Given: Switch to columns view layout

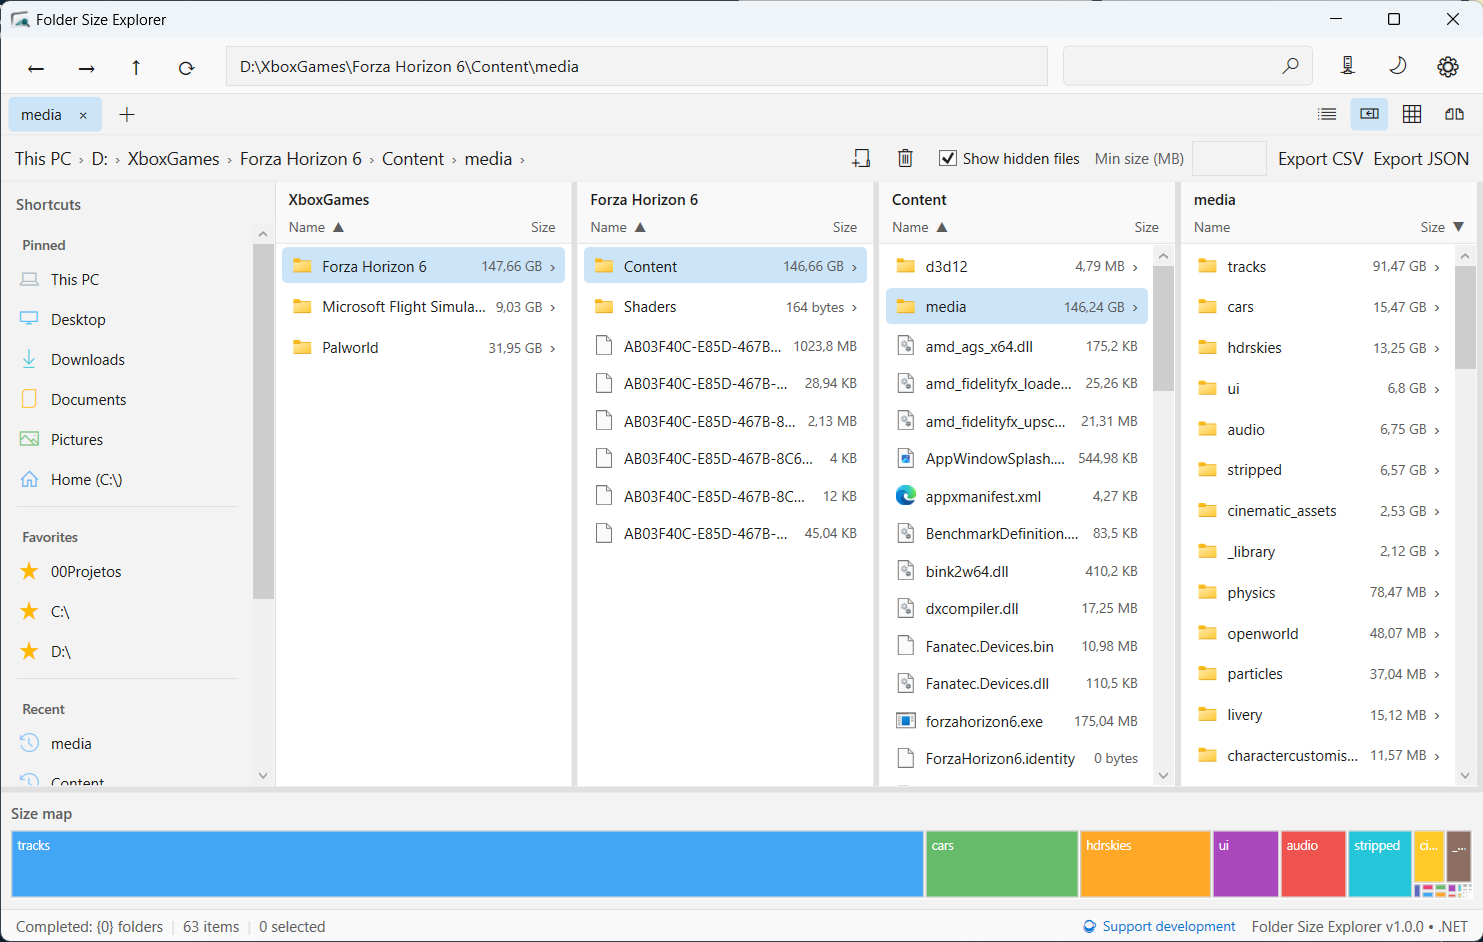Looking at the screenshot, I should click(x=1369, y=114).
